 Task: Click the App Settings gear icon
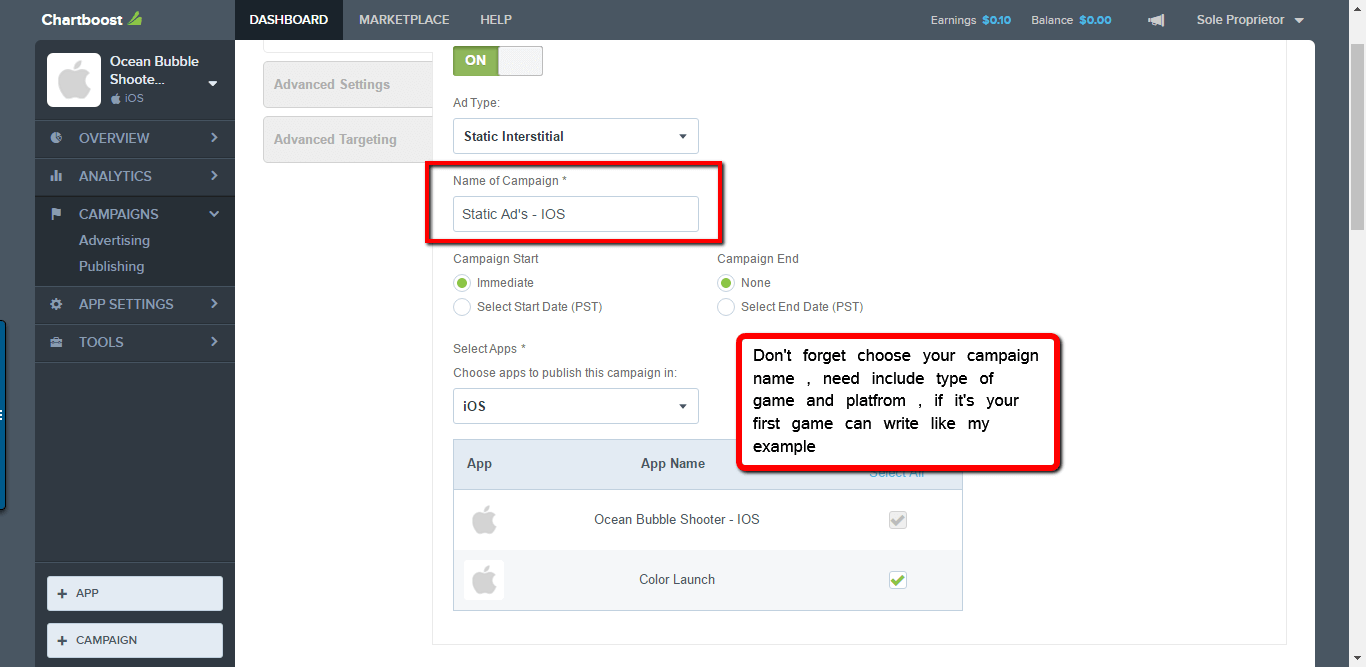(x=57, y=304)
